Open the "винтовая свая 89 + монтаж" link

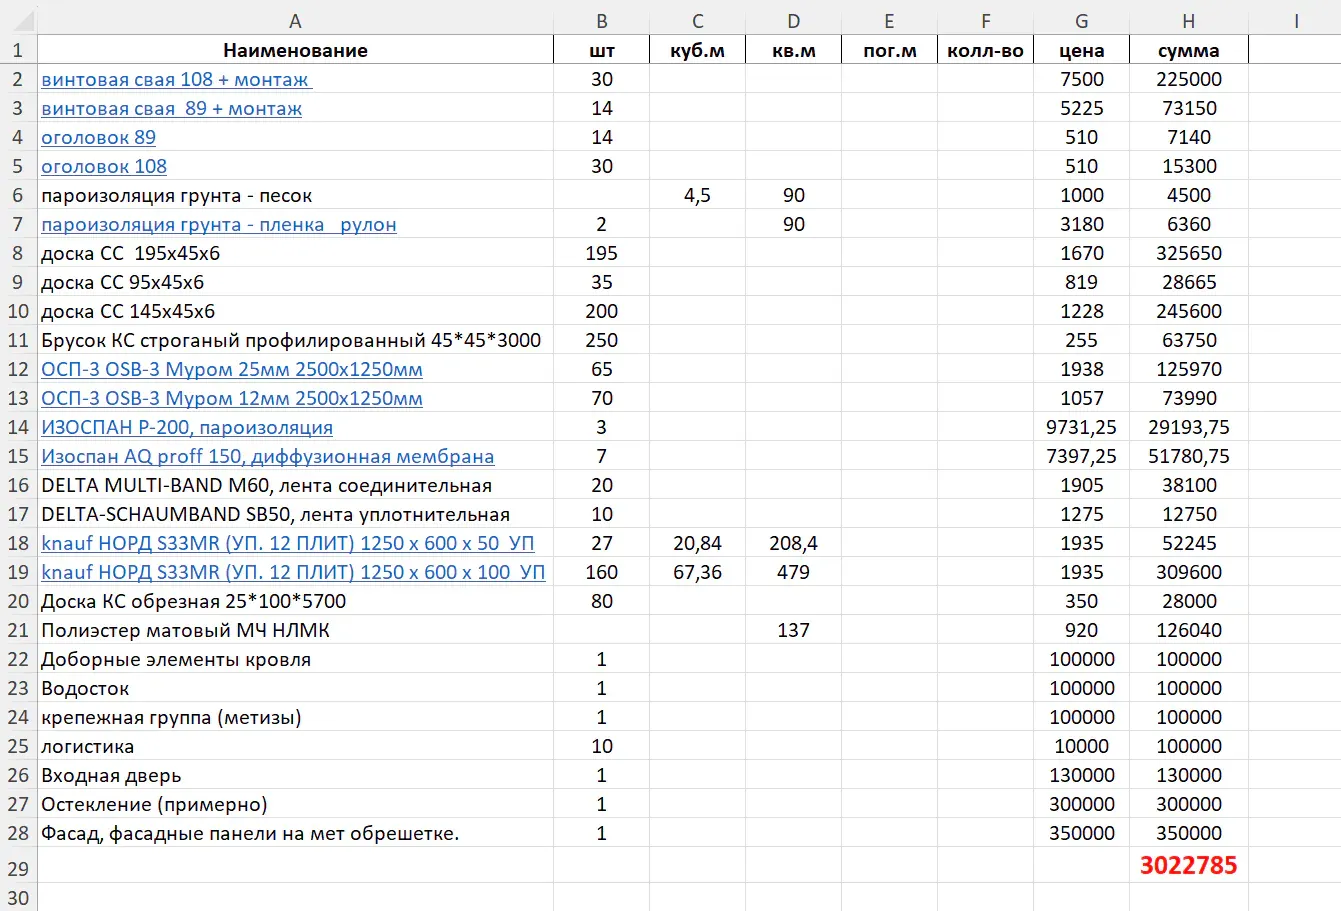(171, 109)
